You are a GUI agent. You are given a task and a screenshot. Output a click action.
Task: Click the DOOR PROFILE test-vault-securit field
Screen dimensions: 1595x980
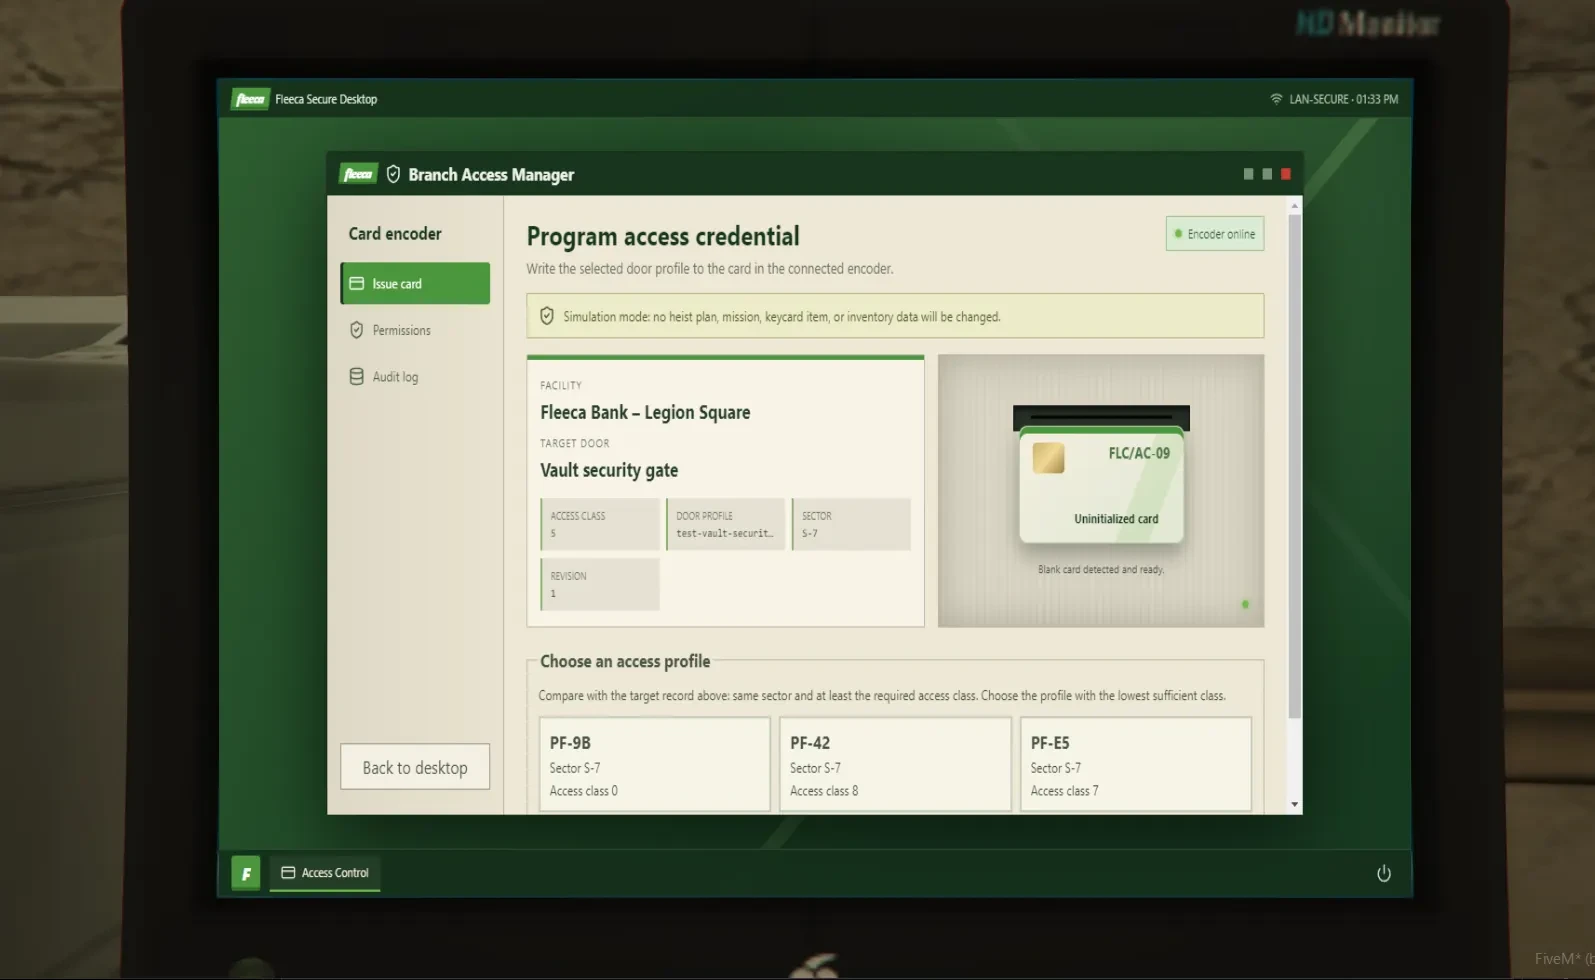coord(726,524)
